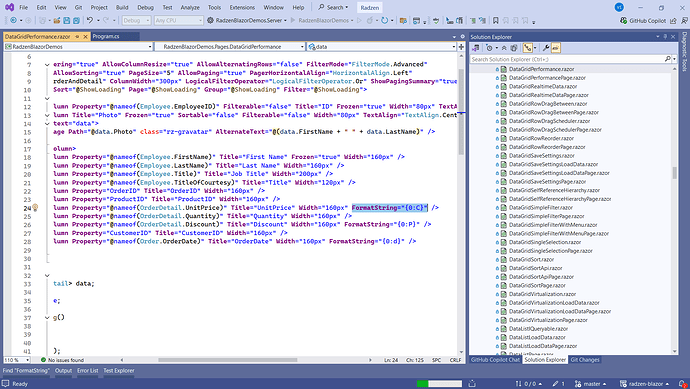Viewport: 690px width, 389px height.
Task: Open the Debug configuration dropdown
Action: [136, 20]
